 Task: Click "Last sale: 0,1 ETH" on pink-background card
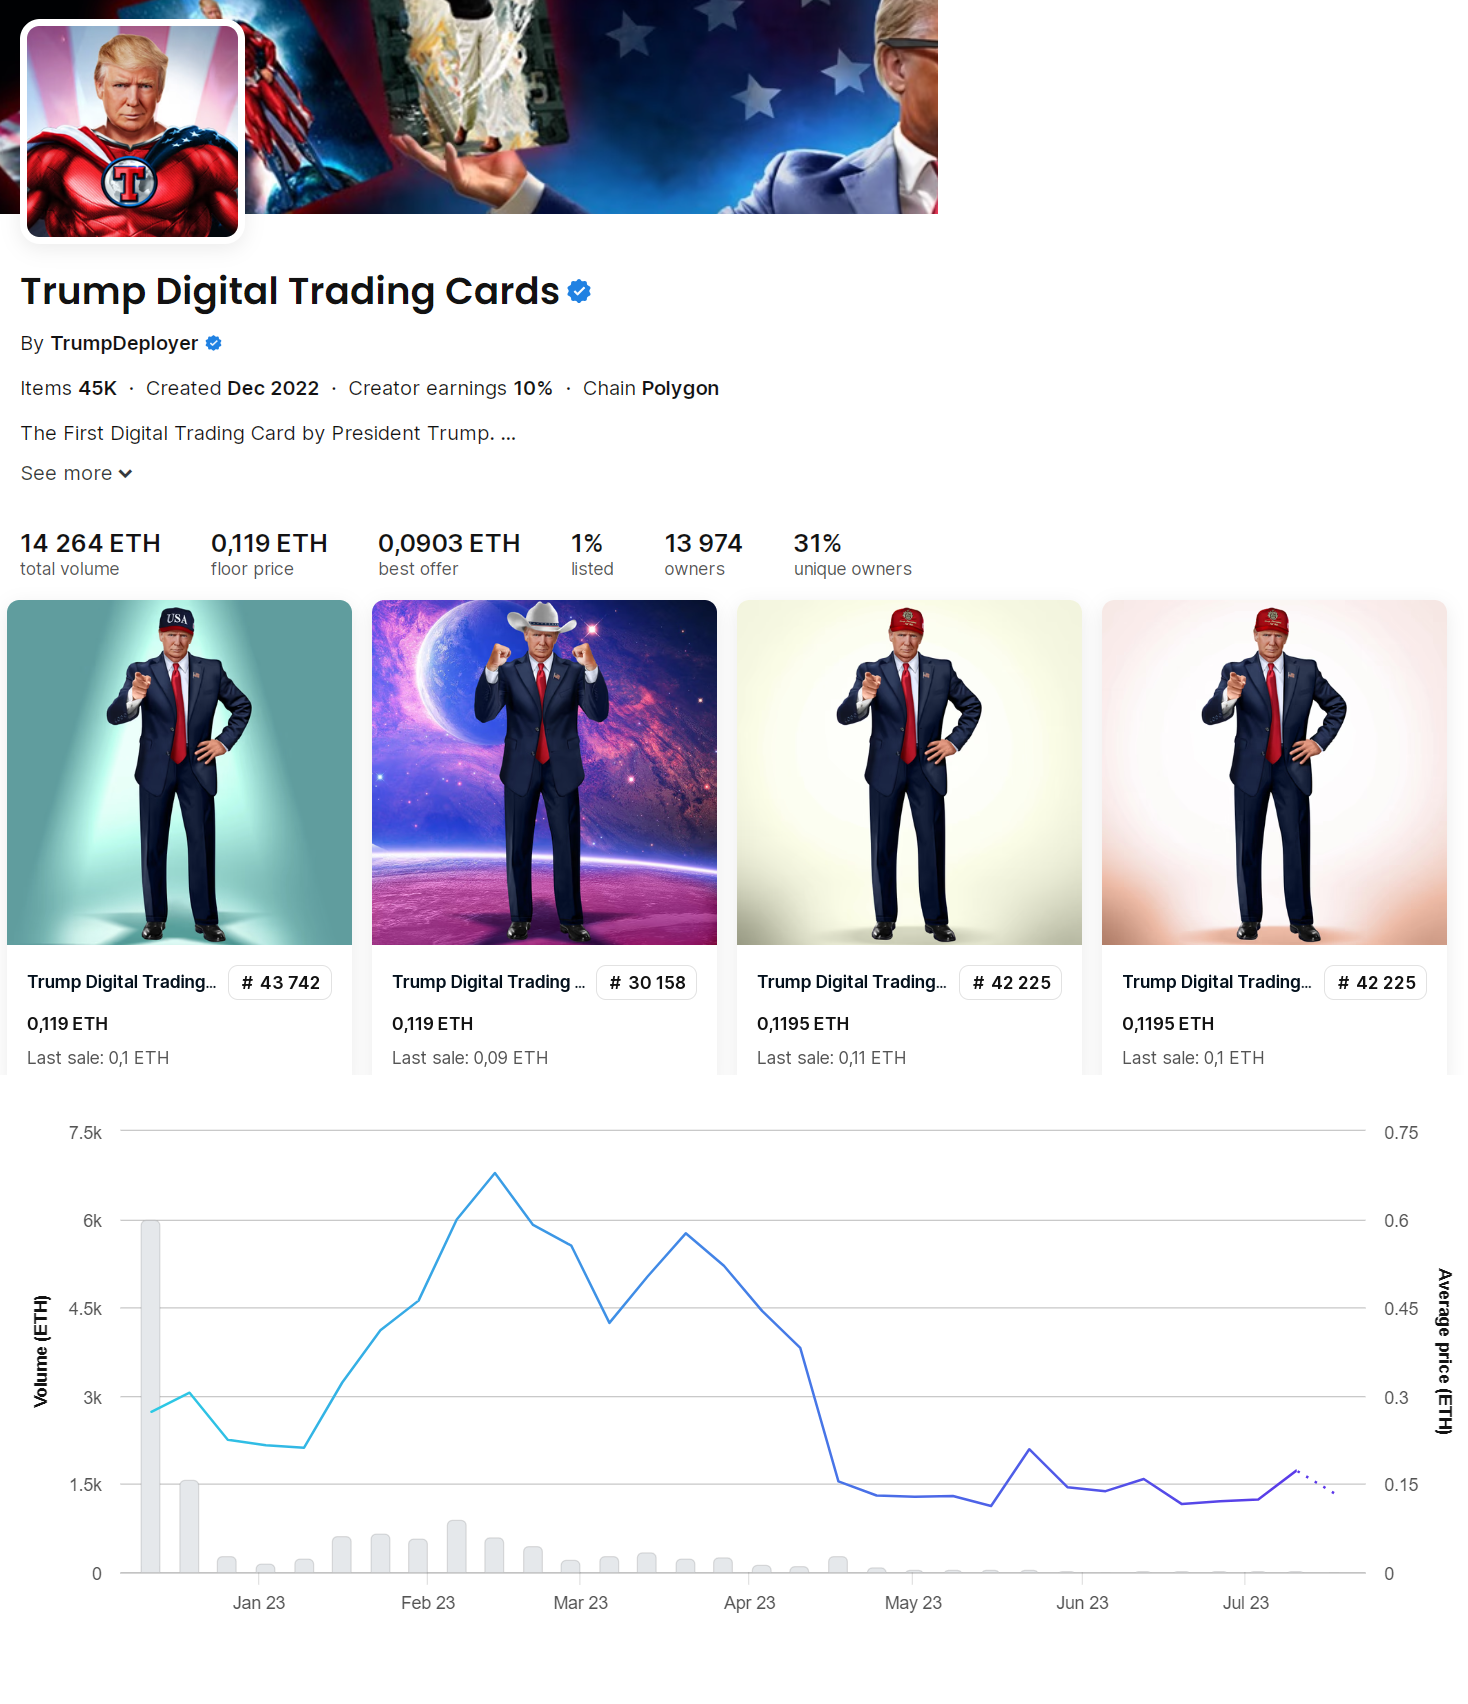1193,1058
